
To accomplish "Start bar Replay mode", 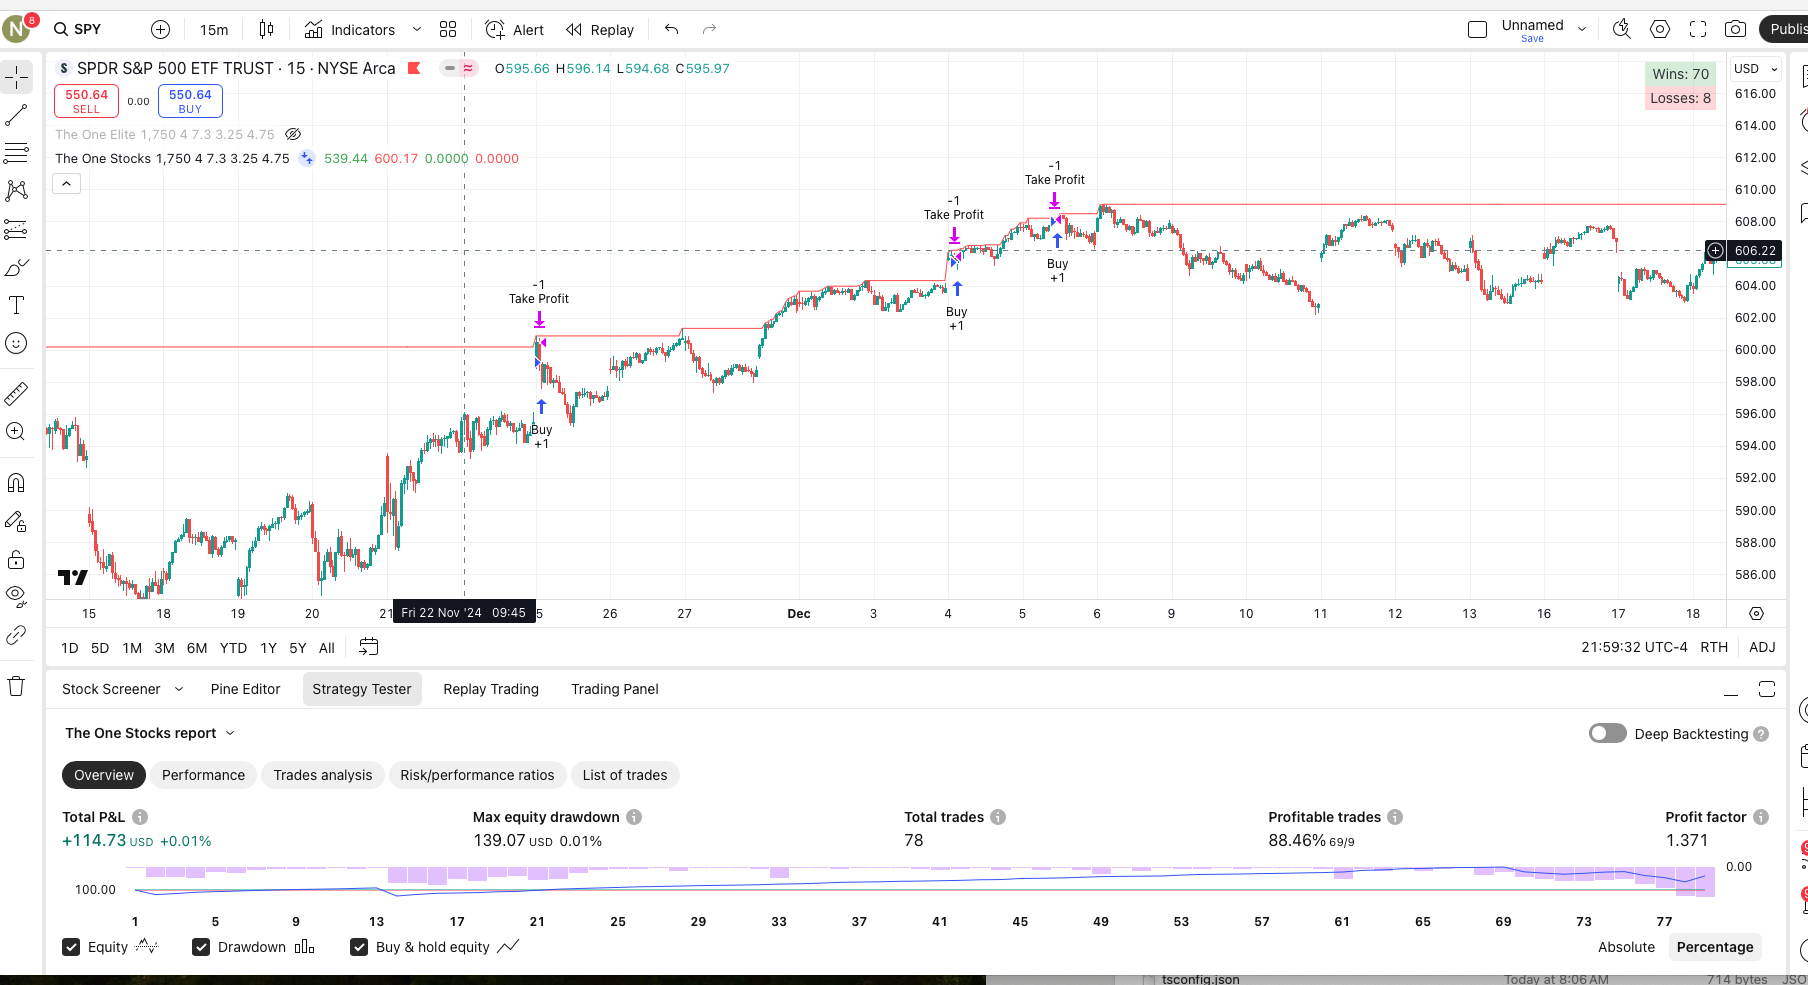I will [600, 29].
